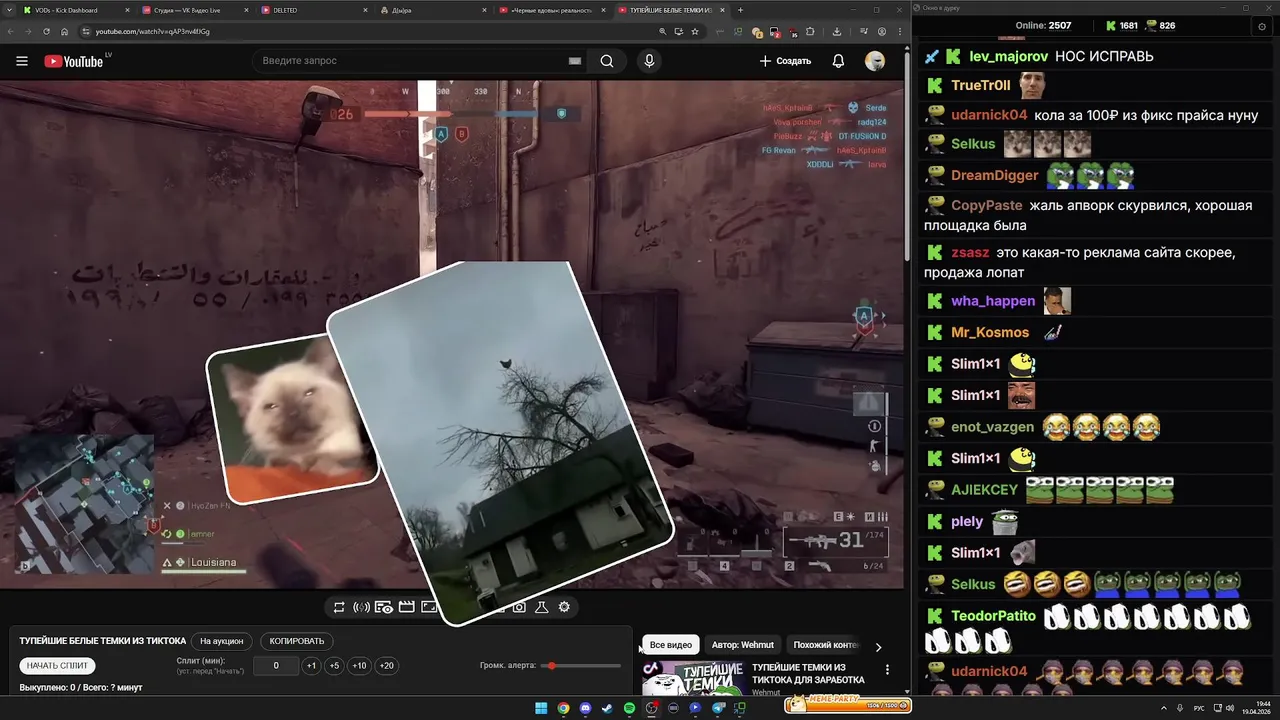Expand filter chips with right chevron
Image resolution: width=1280 pixels, height=720 pixels.
pos(878,647)
